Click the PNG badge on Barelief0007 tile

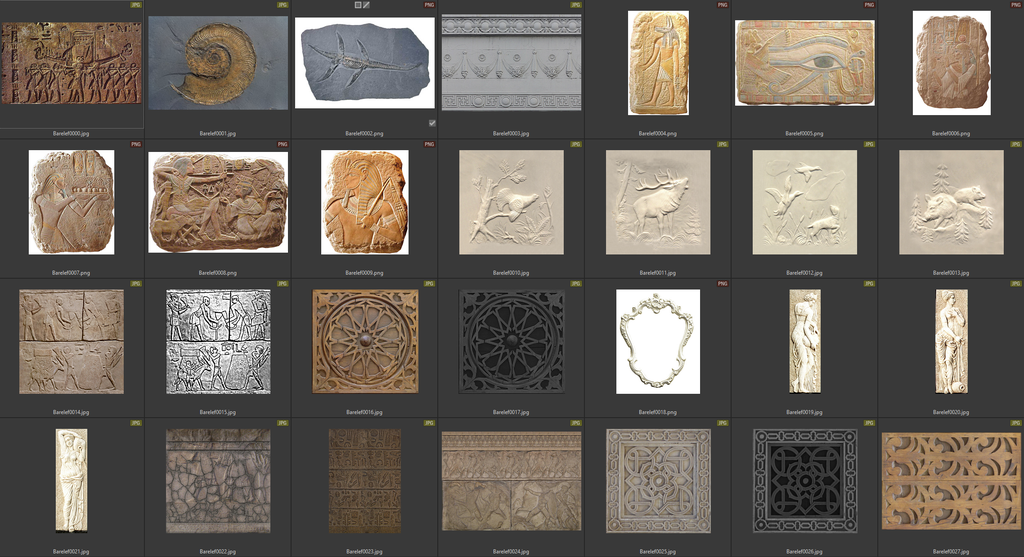(136, 144)
